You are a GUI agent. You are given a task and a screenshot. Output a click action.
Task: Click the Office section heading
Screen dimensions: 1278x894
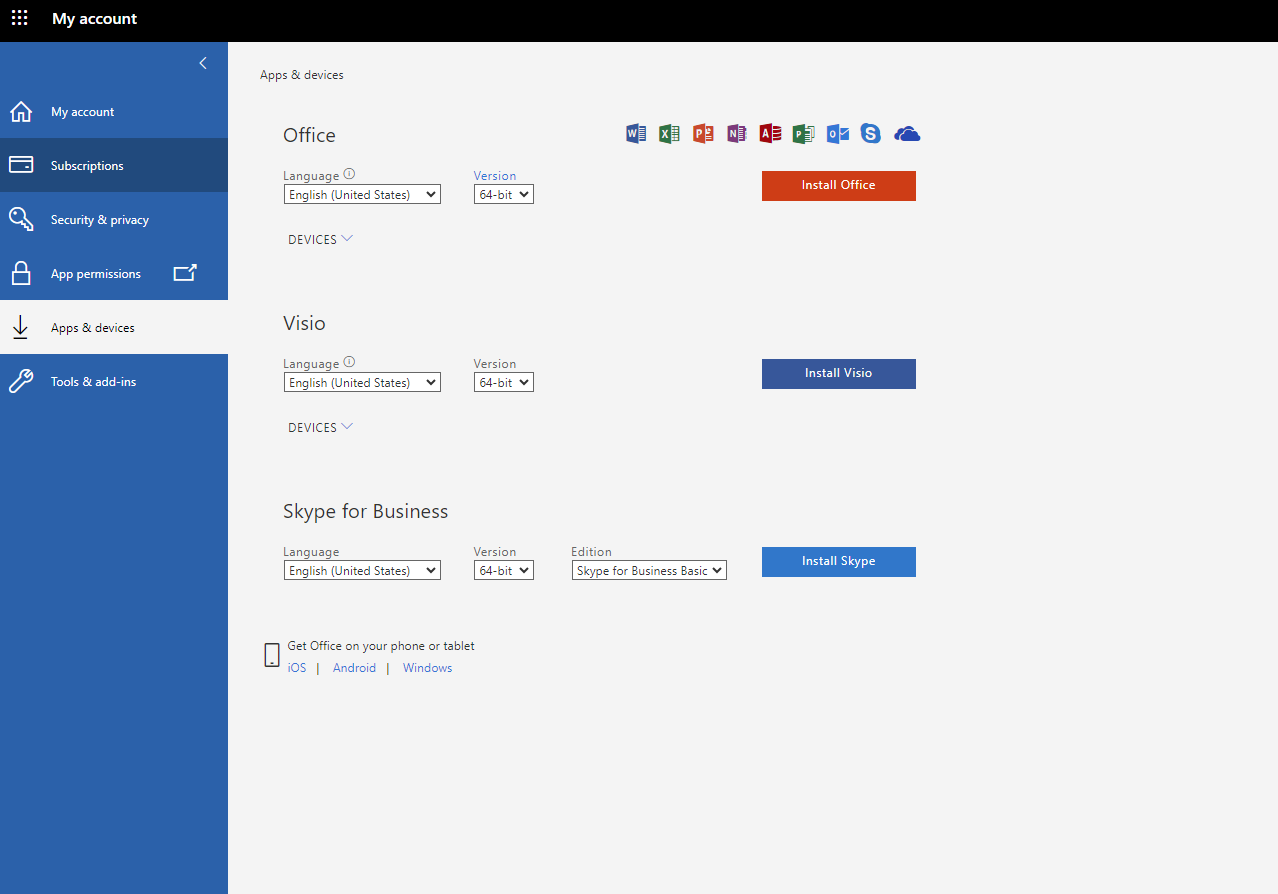coord(309,135)
